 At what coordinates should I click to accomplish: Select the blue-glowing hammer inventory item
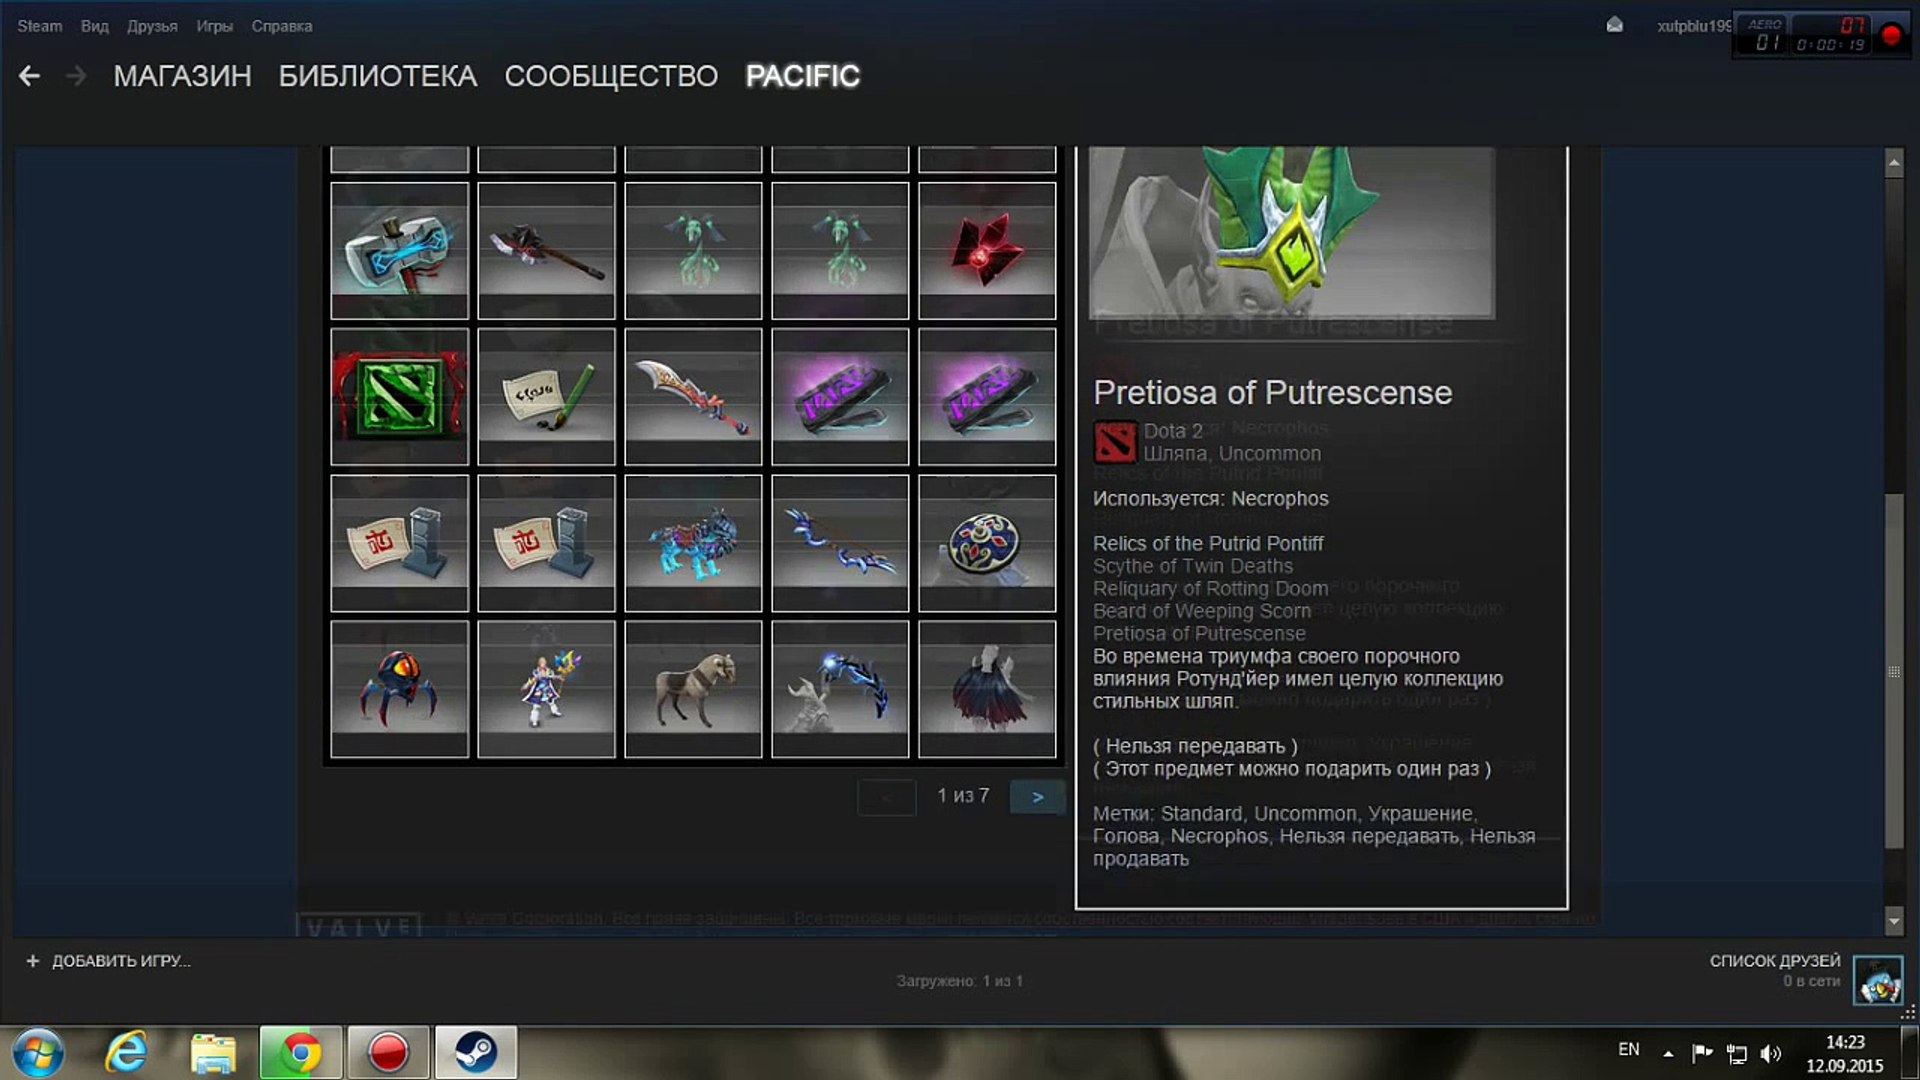[x=399, y=250]
